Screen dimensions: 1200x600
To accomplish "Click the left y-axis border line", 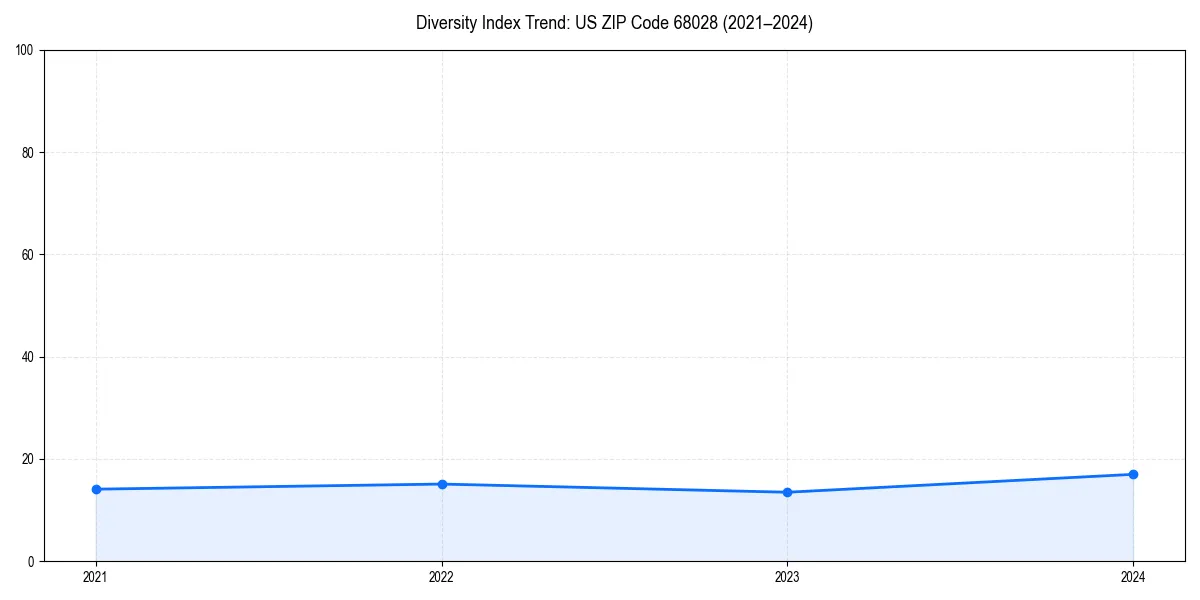I will pyautogui.click(x=44, y=300).
